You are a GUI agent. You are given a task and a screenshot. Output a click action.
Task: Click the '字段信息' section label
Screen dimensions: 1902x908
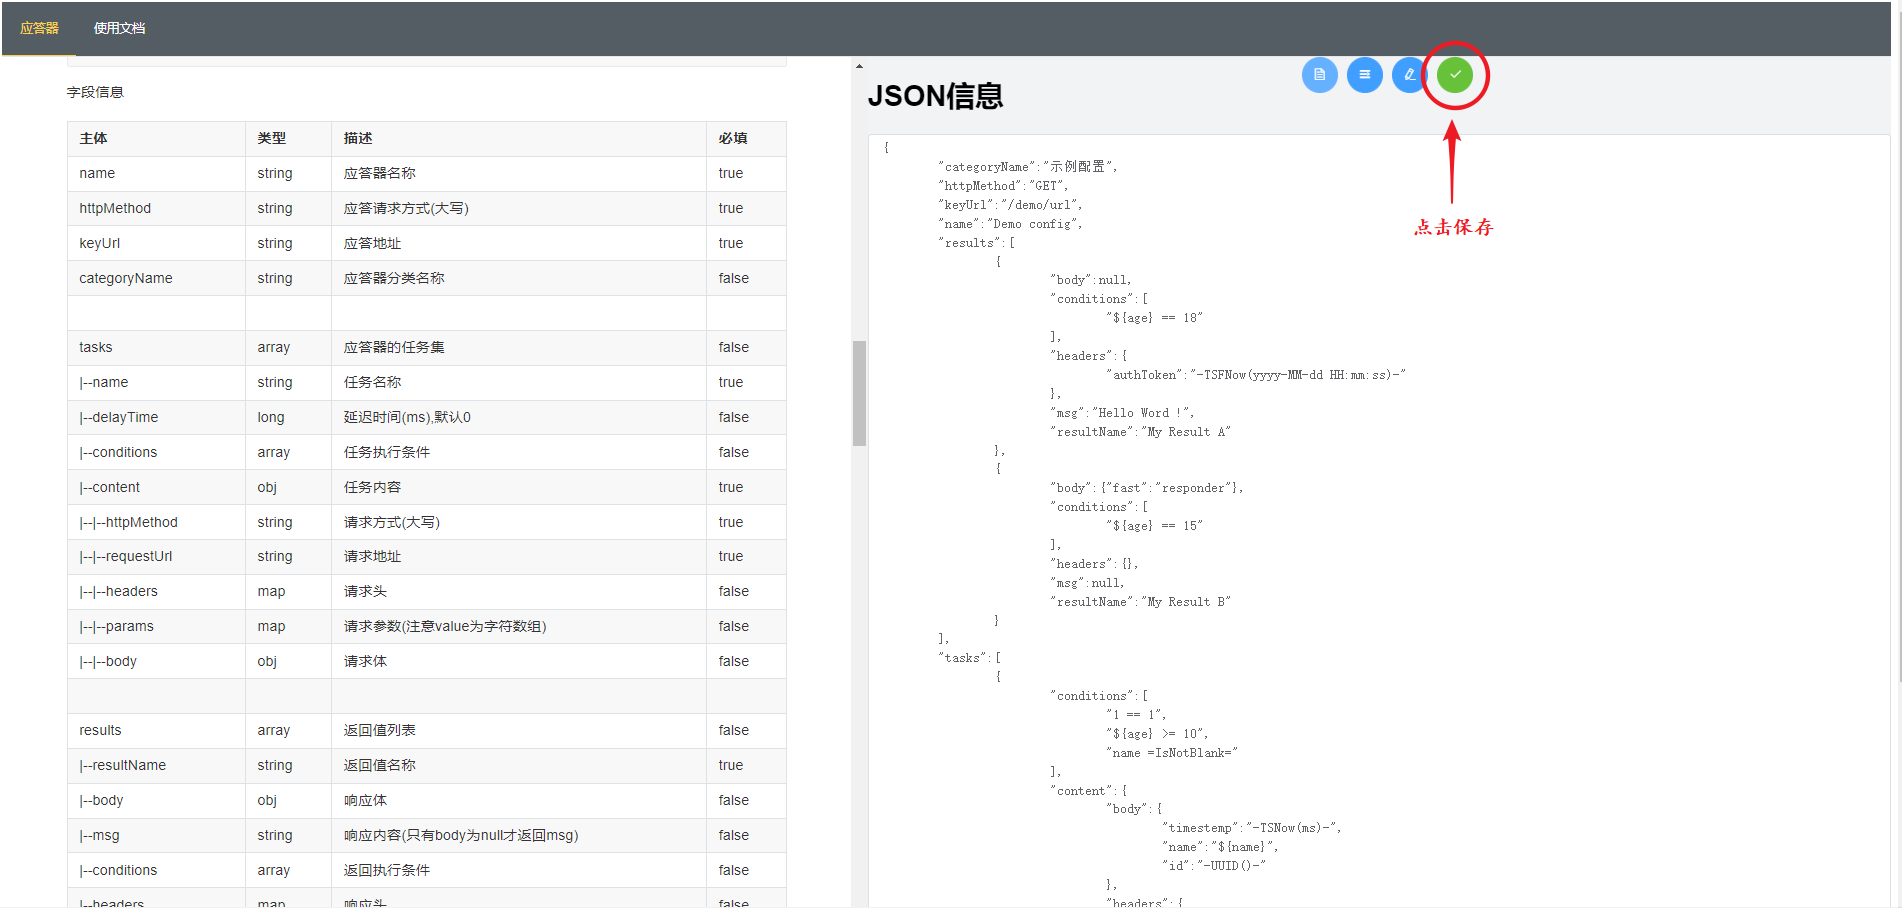click(x=95, y=92)
